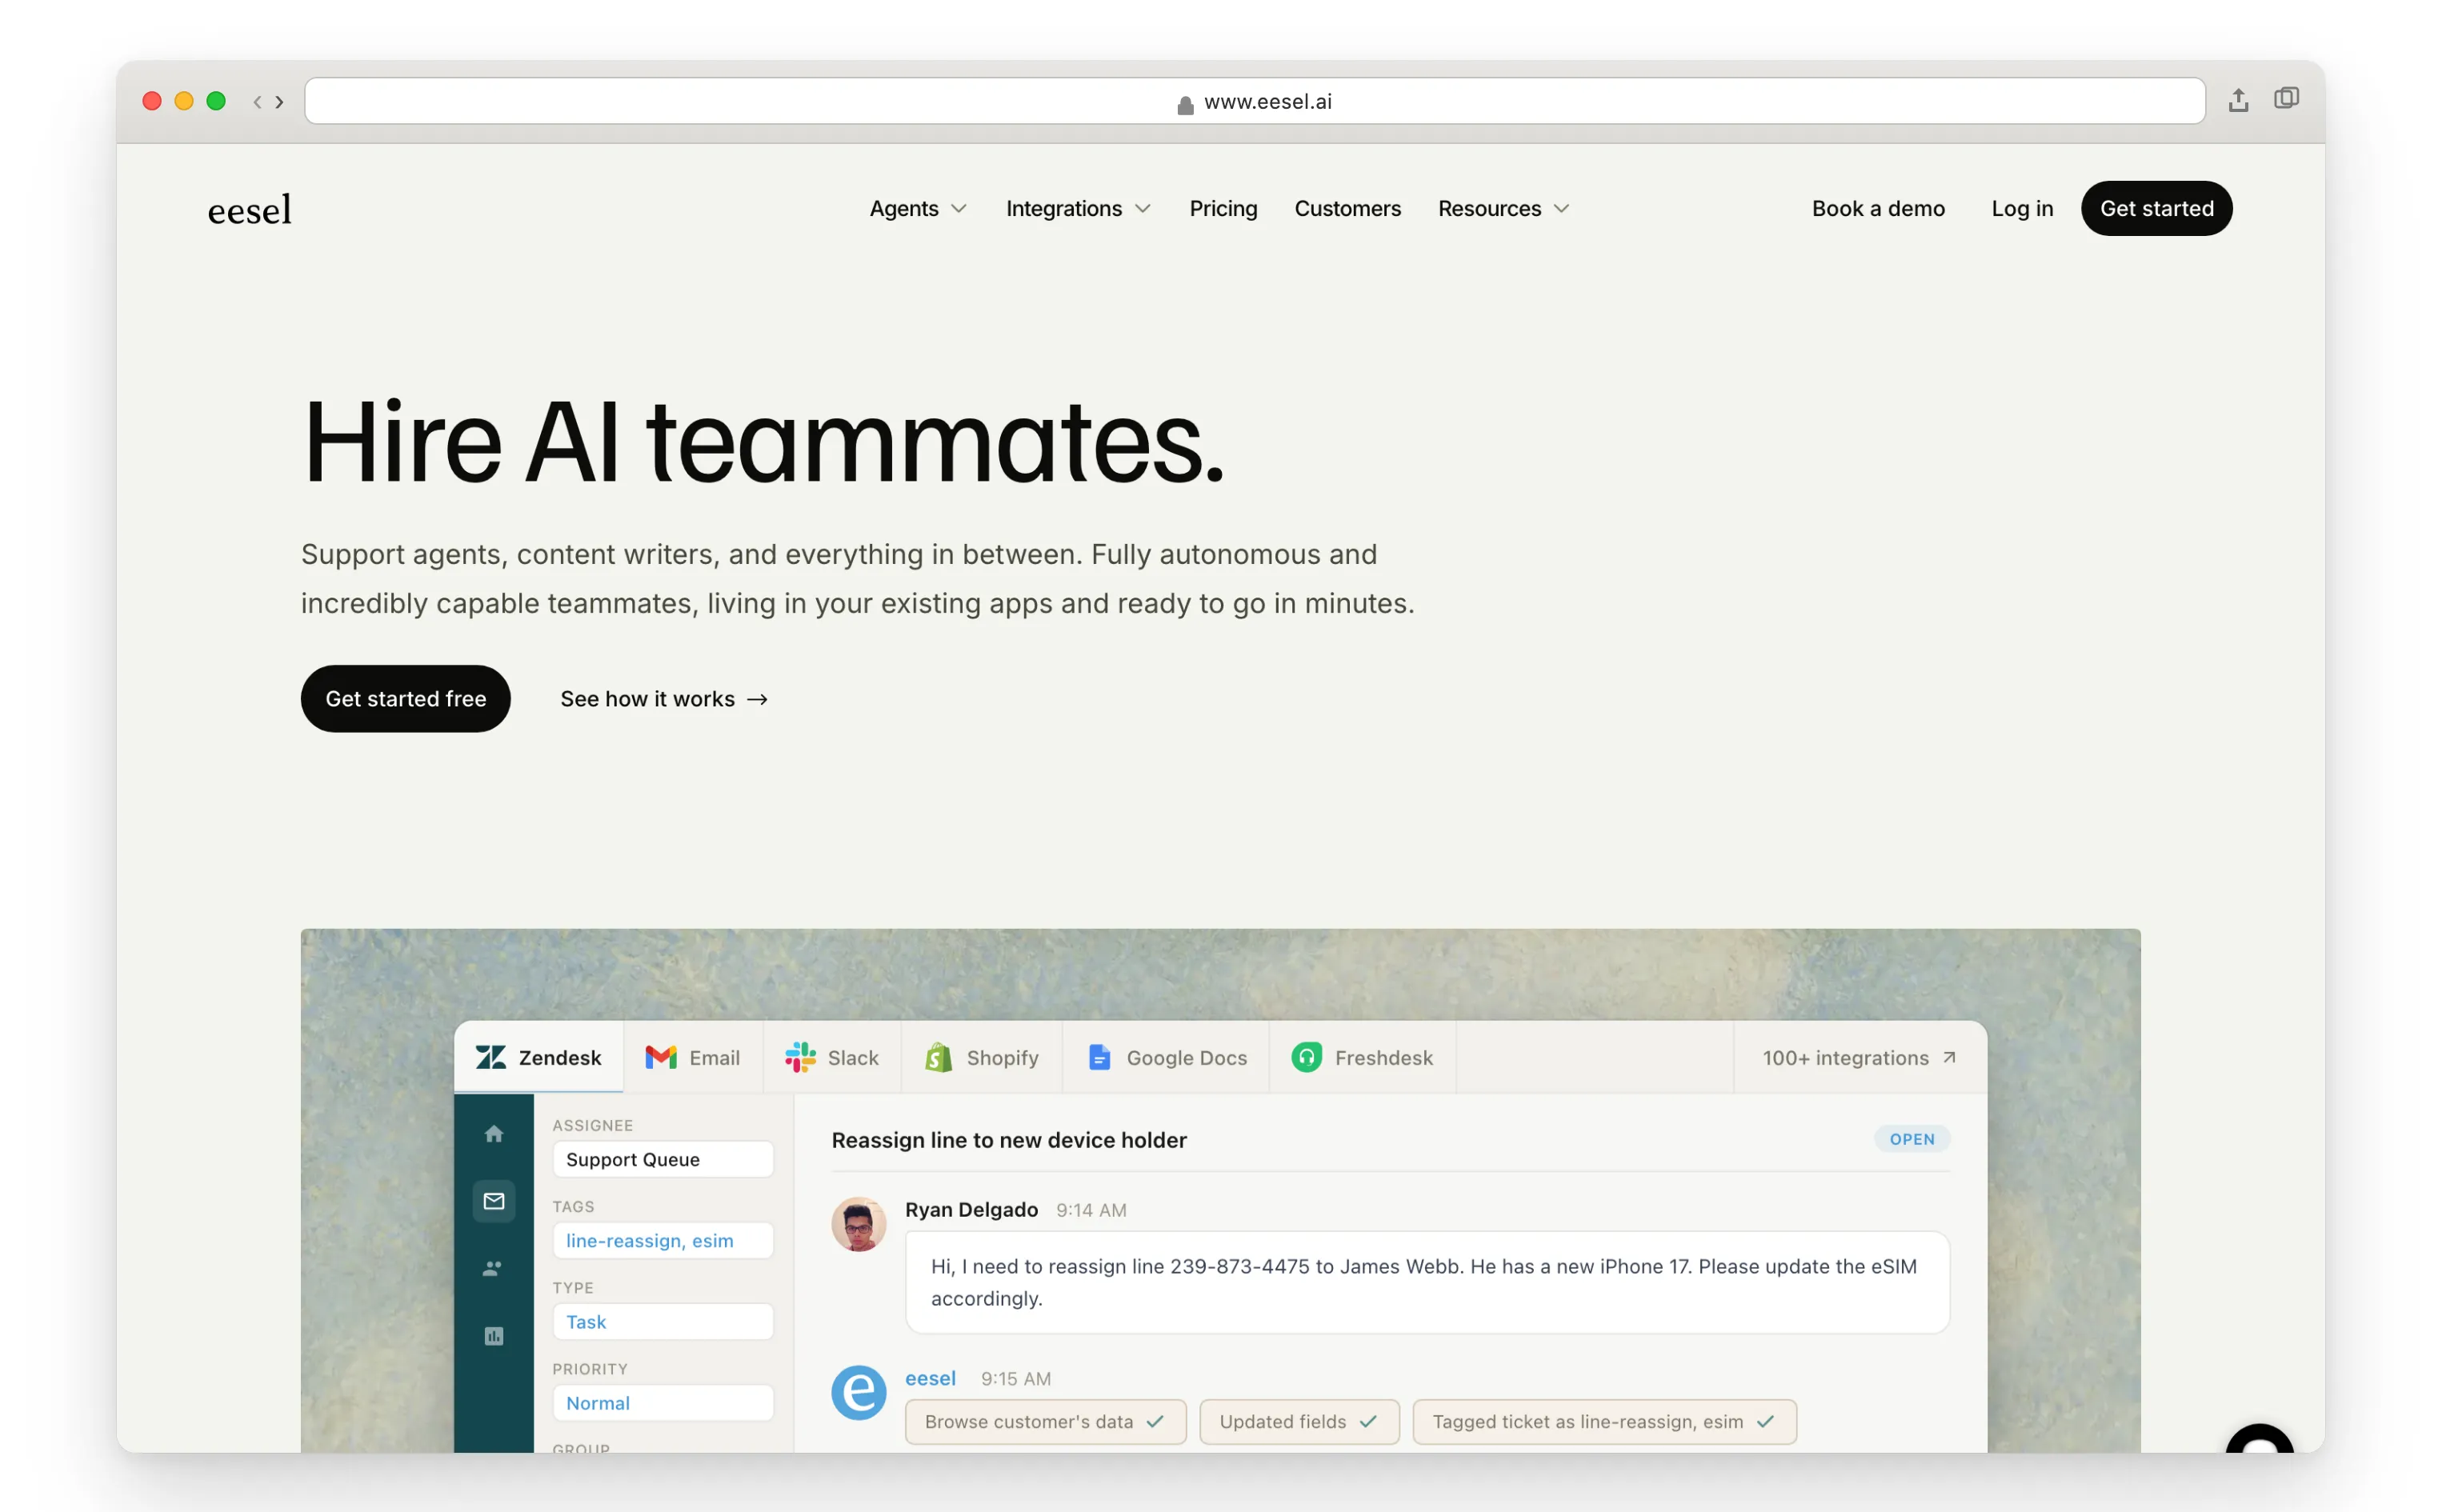Viewport: 2442px width, 1512px height.
Task: Switch to the Freshdesk tab
Action: tap(1362, 1057)
